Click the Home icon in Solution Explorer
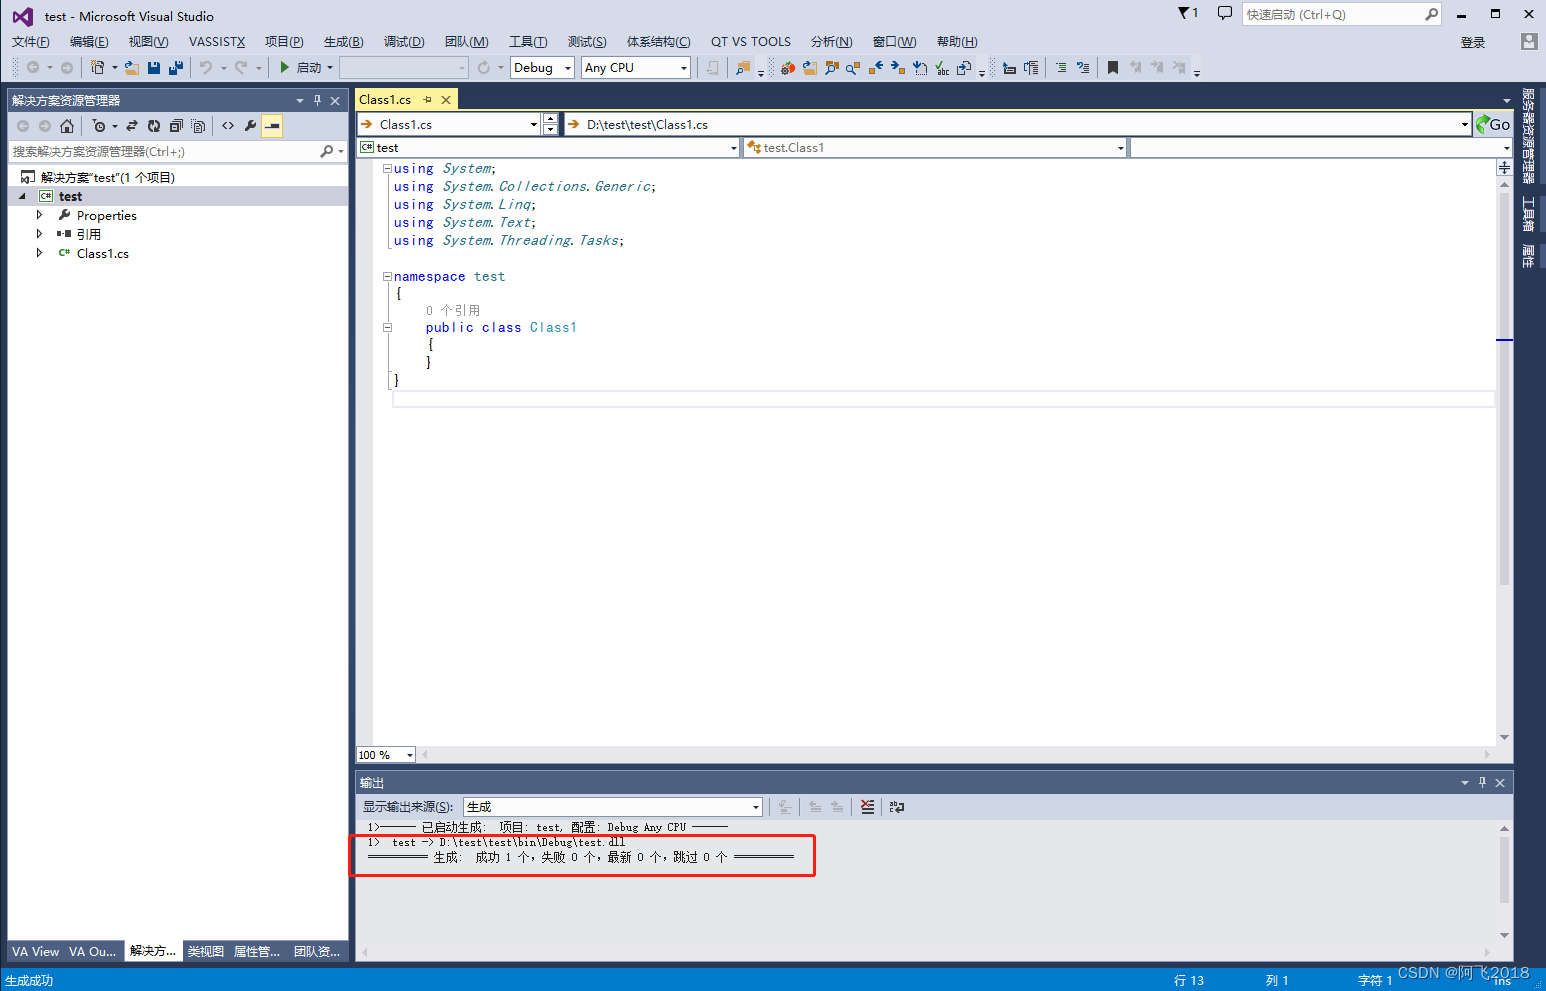 click(x=67, y=125)
